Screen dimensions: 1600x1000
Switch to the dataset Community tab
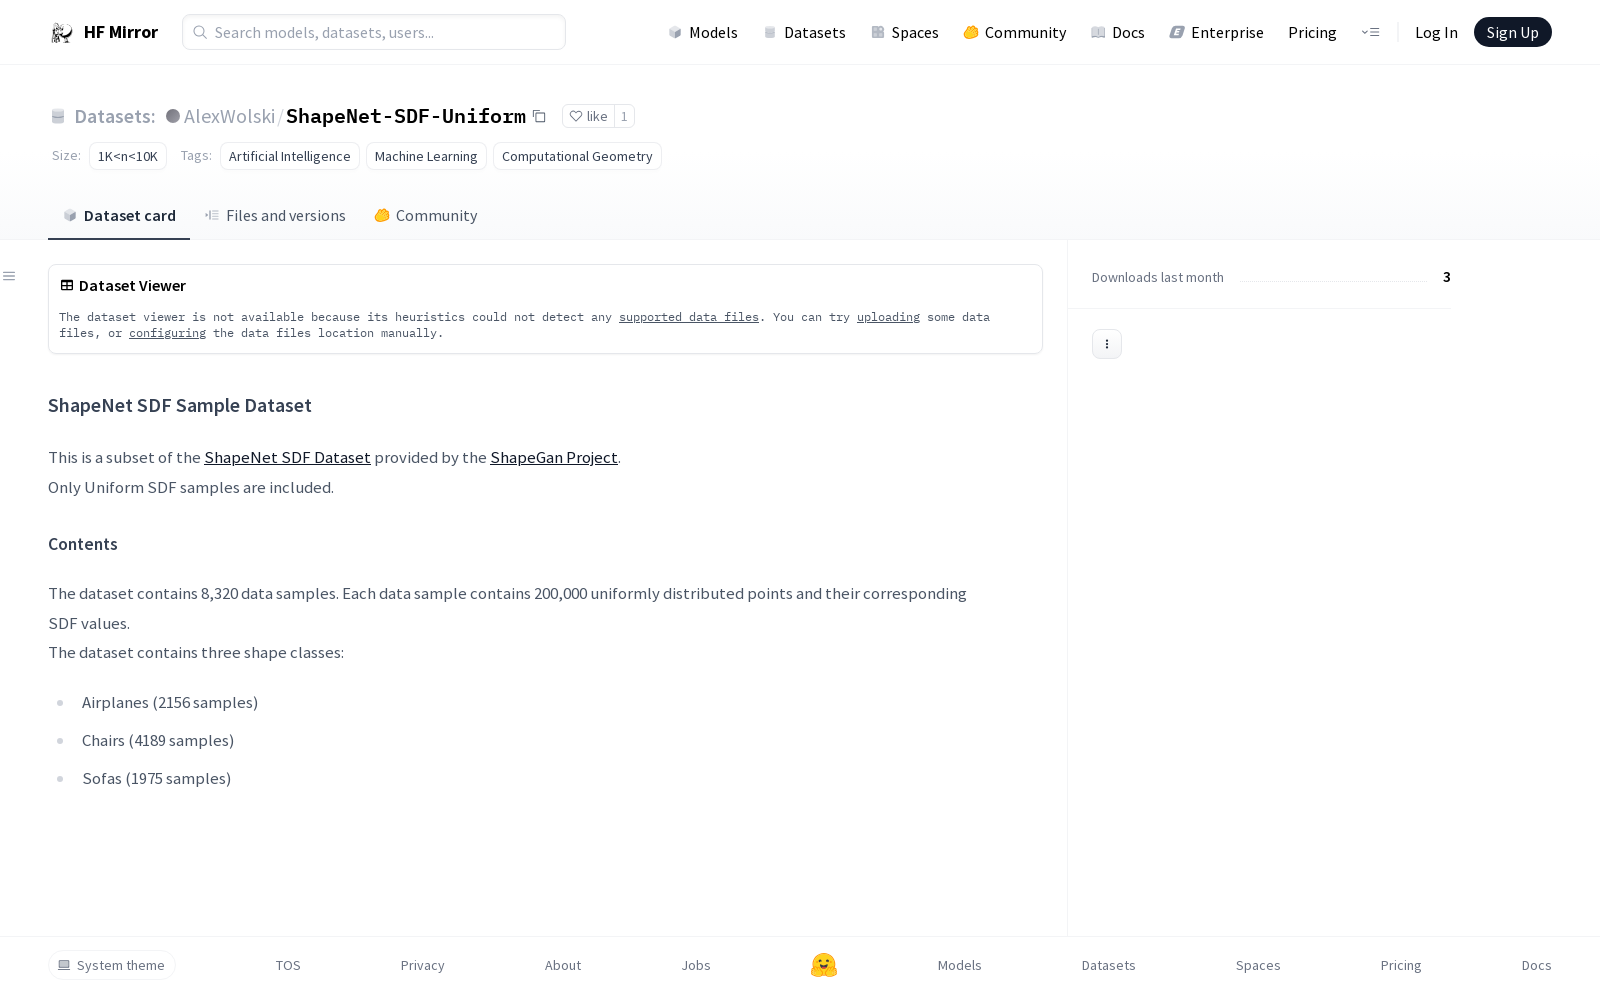(426, 216)
